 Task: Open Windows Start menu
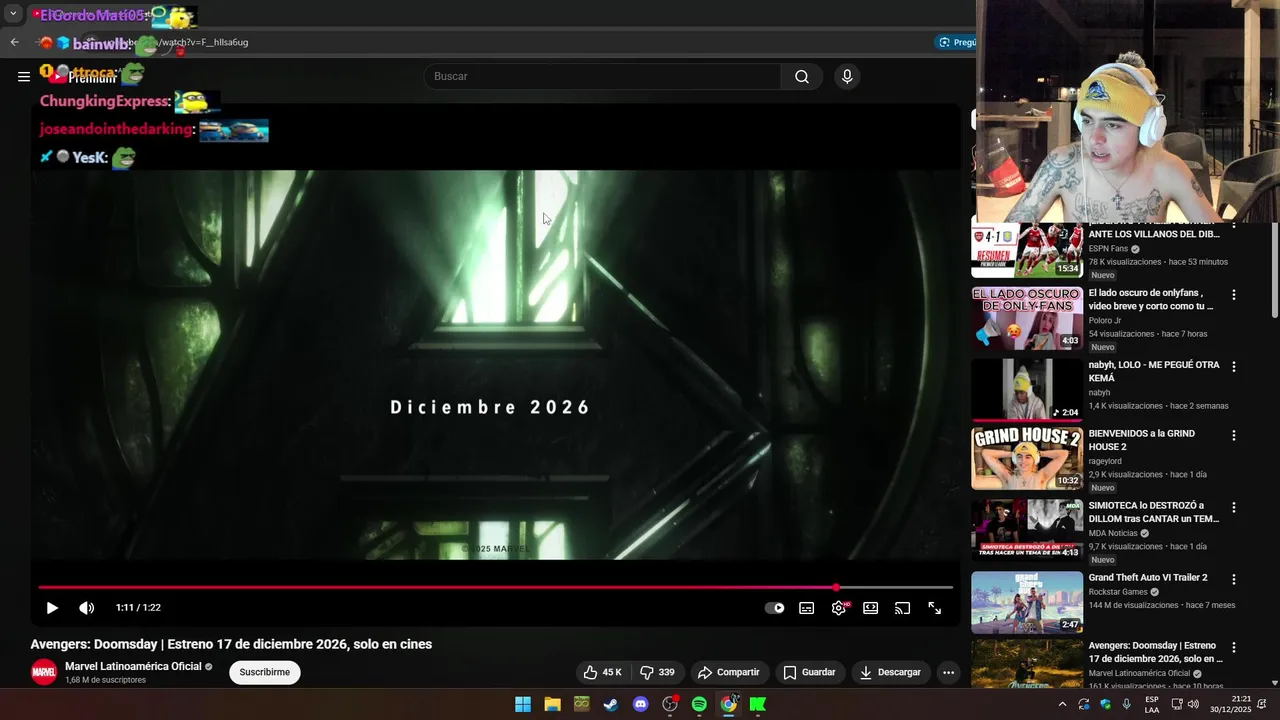[523, 704]
